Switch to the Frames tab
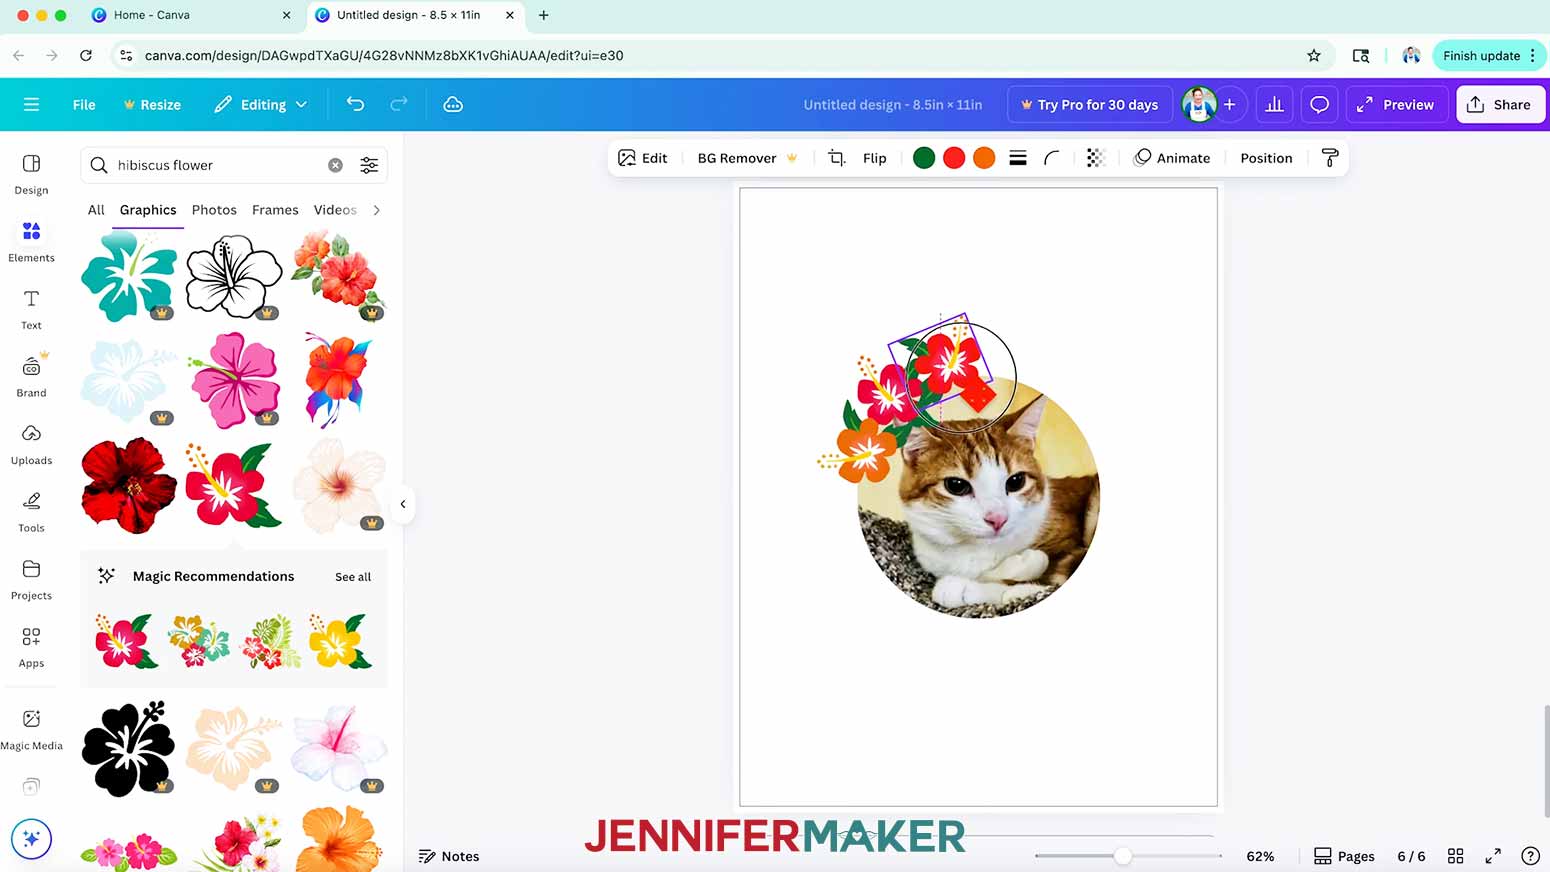The image size is (1550, 872). (275, 210)
